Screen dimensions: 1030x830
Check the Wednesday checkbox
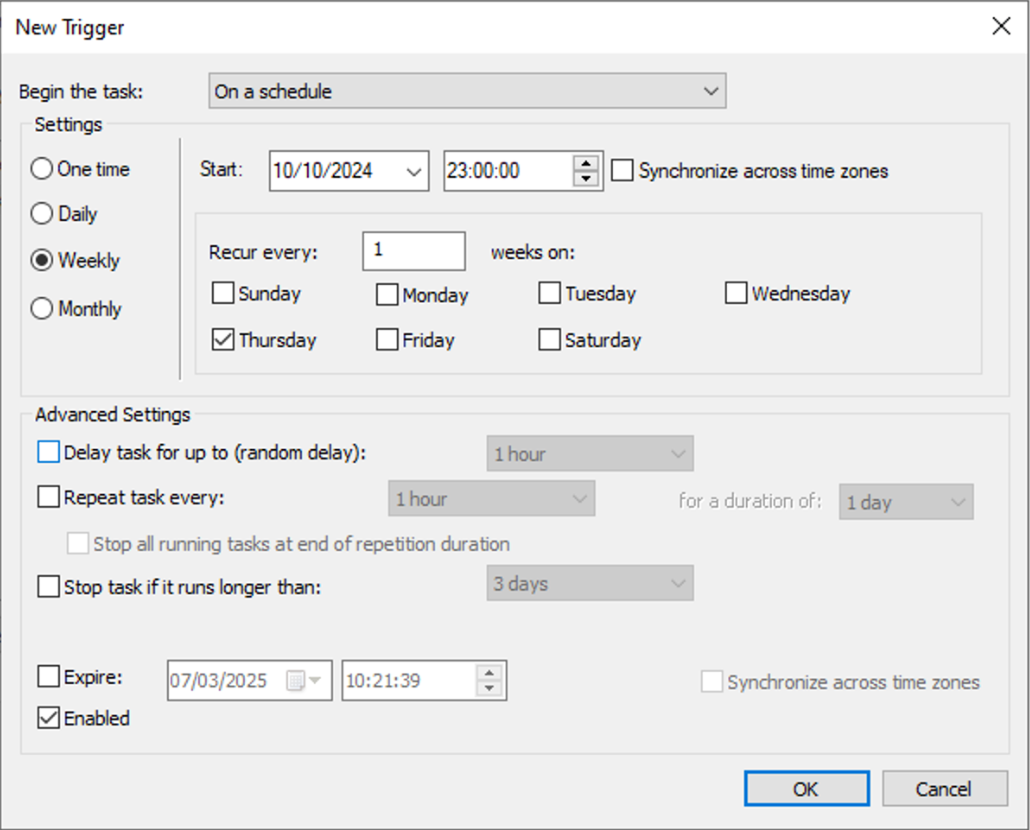[x=736, y=294]
